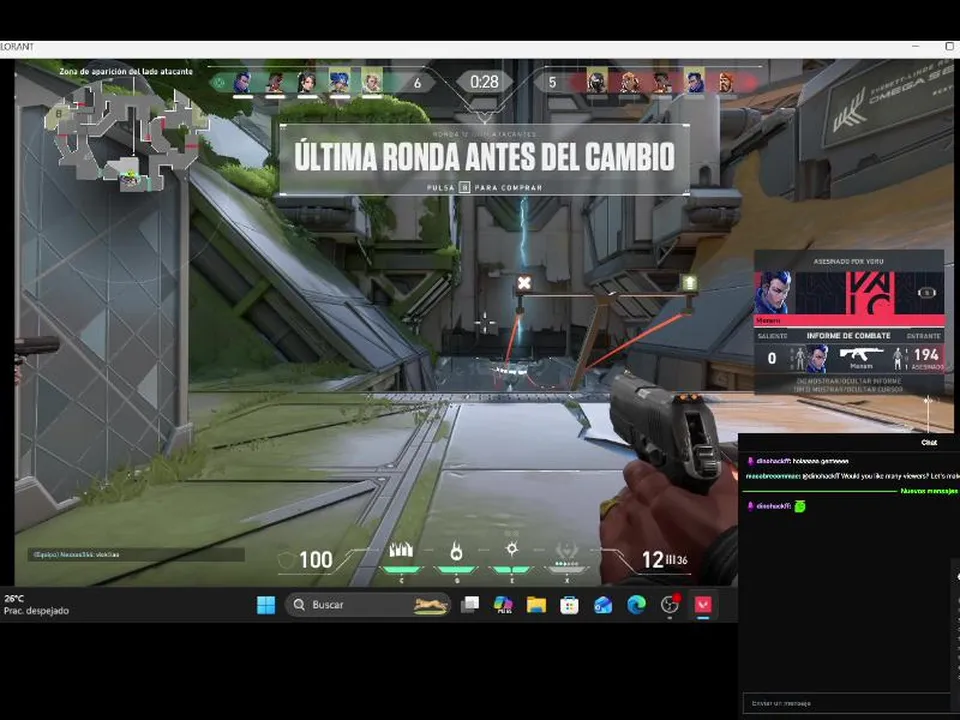Open the Copilot app on the taskbar
Viewport: 960px width, 720px height.
pyautogui.click(x=503, y=605)
